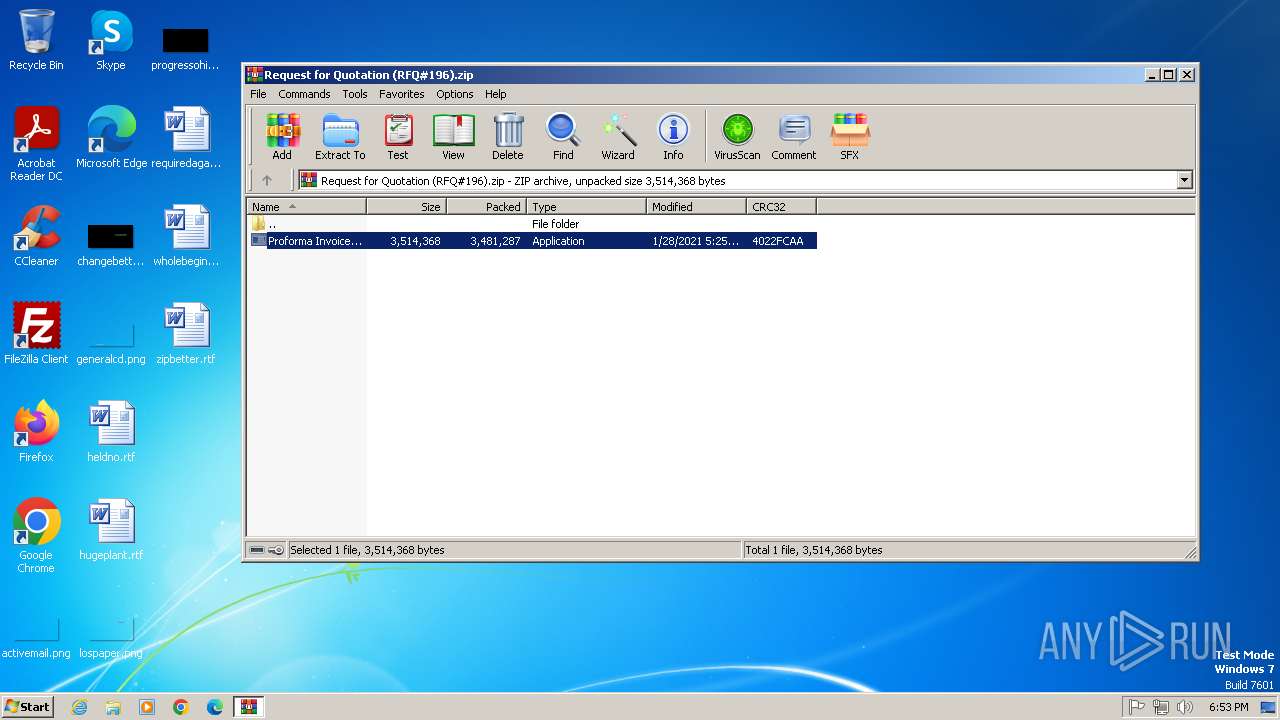The height and width of the screenshot is (720, 1280).
Task: Open the Favorites menu
Action: pos(401,94)
